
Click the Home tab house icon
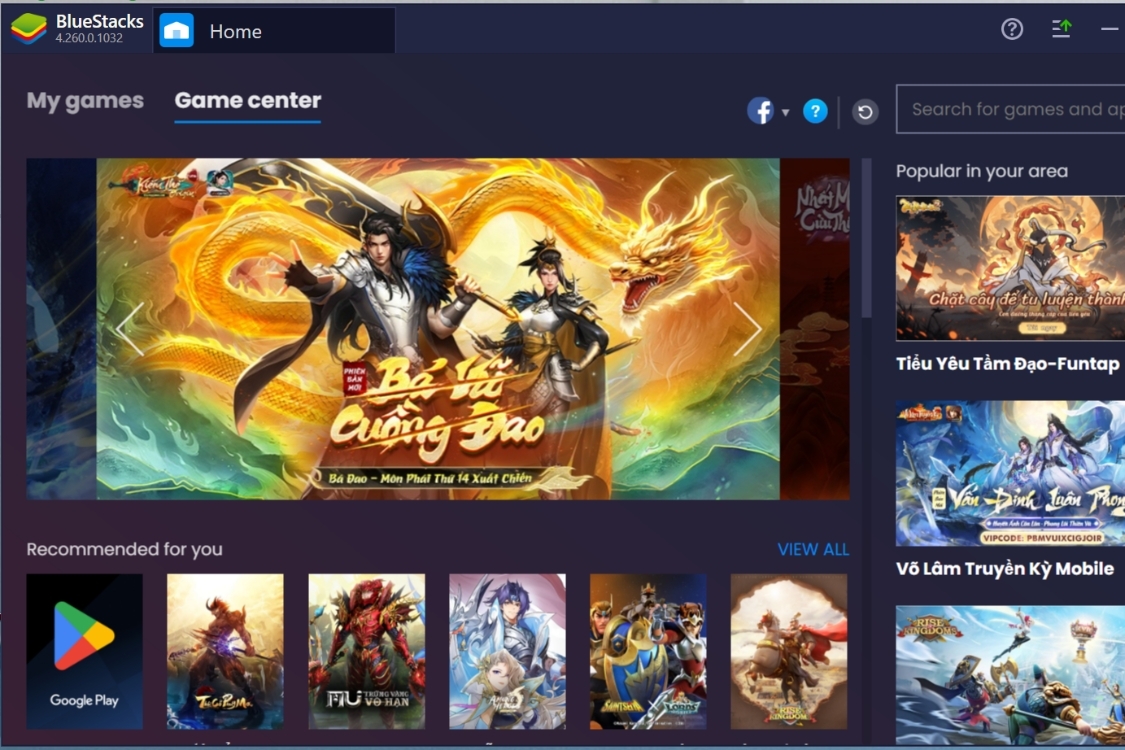click(x=176, y=31)
